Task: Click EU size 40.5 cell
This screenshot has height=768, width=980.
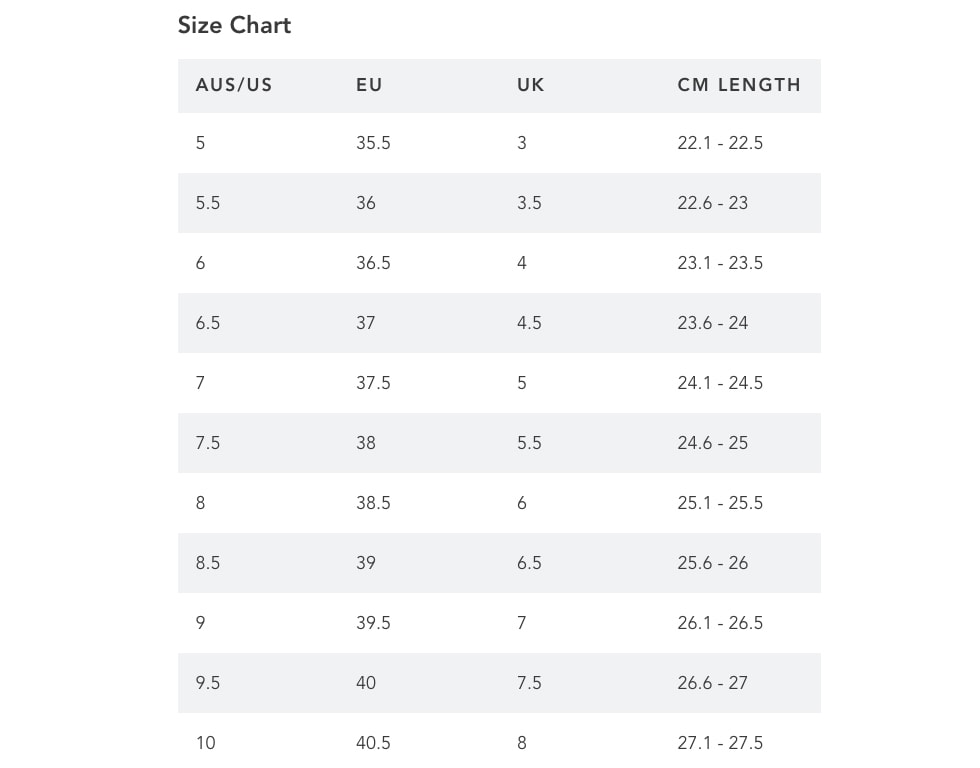Action: (x=373, y=743)
